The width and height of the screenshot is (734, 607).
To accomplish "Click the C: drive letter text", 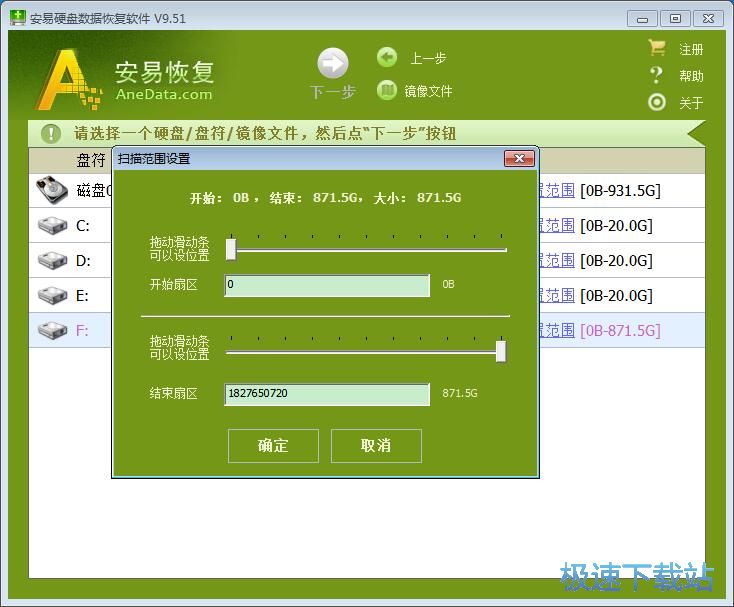I will coord(83,226).
